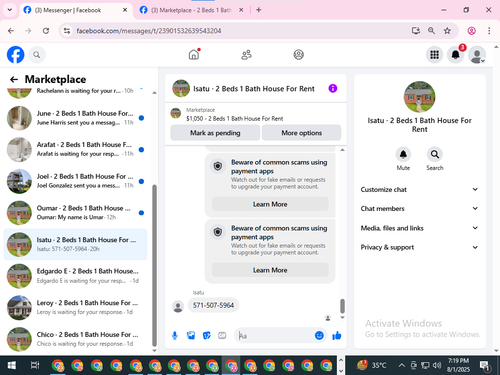Reload the page with the refresh icon

coord(46,31)
